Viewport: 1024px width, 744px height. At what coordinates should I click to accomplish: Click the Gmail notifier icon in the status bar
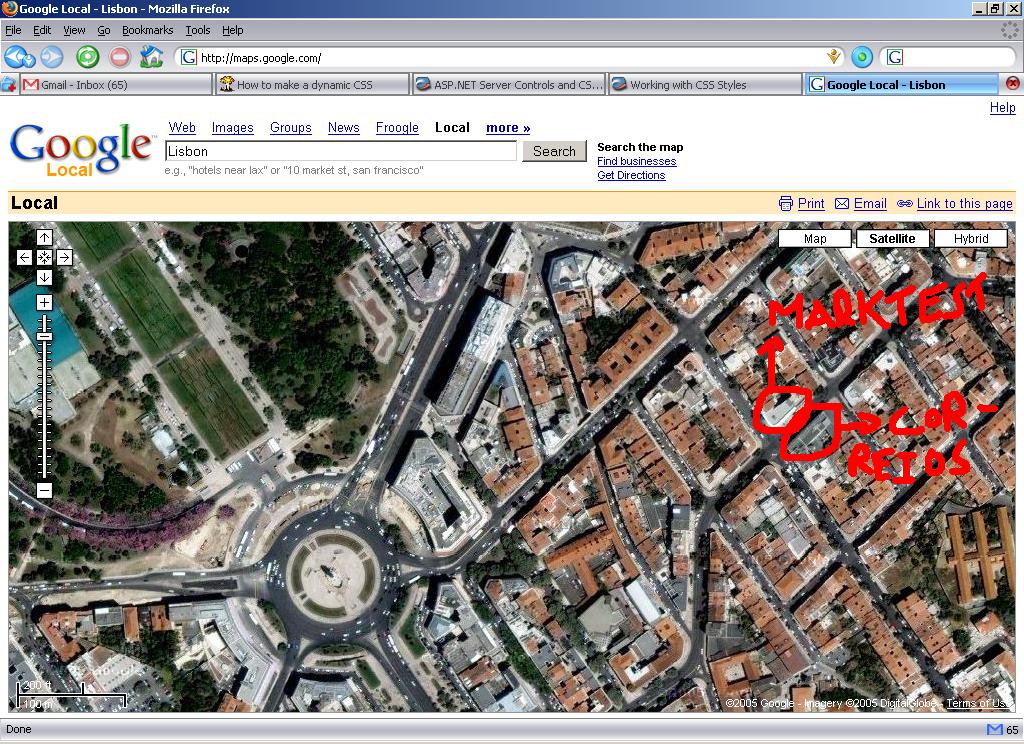[995, 730]
